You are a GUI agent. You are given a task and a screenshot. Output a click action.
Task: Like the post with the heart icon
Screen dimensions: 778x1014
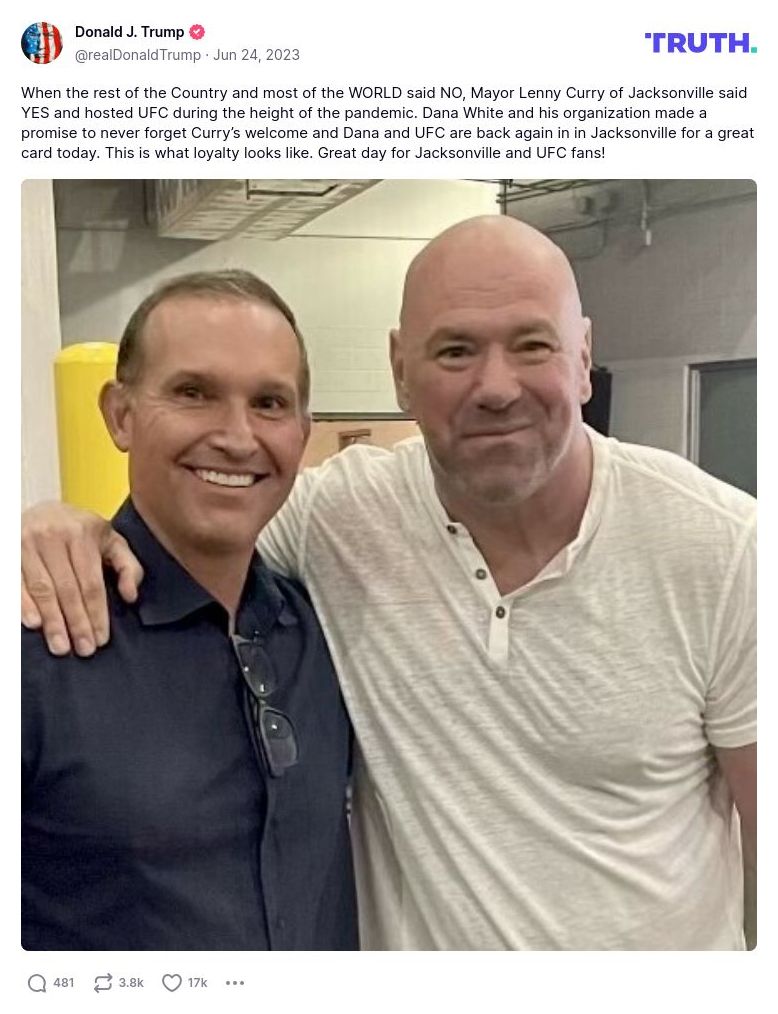point(172,983)
